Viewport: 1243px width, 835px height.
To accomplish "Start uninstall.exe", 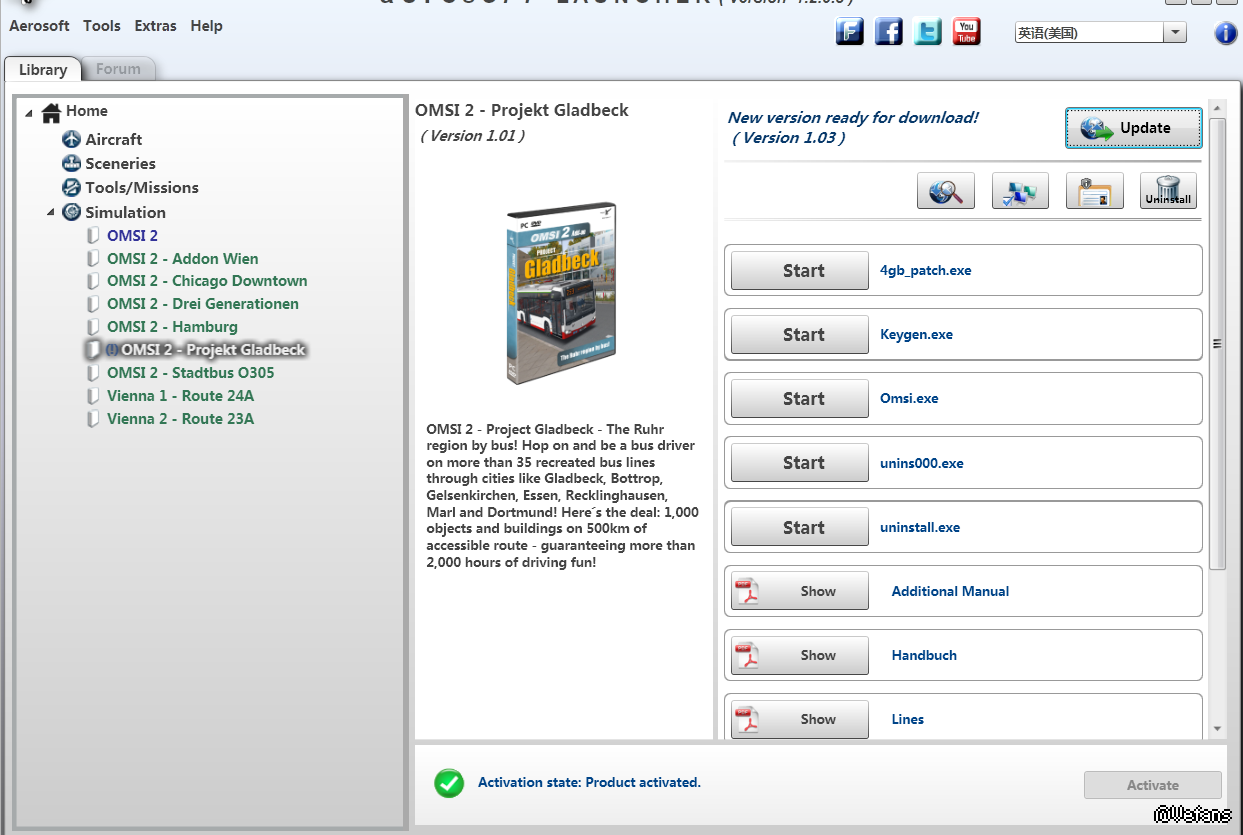I will tap(800, 527).
